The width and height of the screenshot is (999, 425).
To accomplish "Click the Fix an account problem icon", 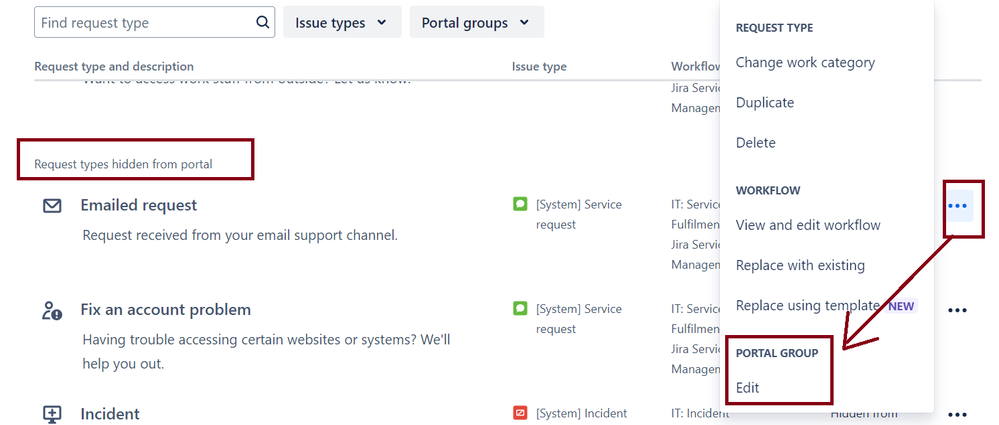I will (52, 311).
